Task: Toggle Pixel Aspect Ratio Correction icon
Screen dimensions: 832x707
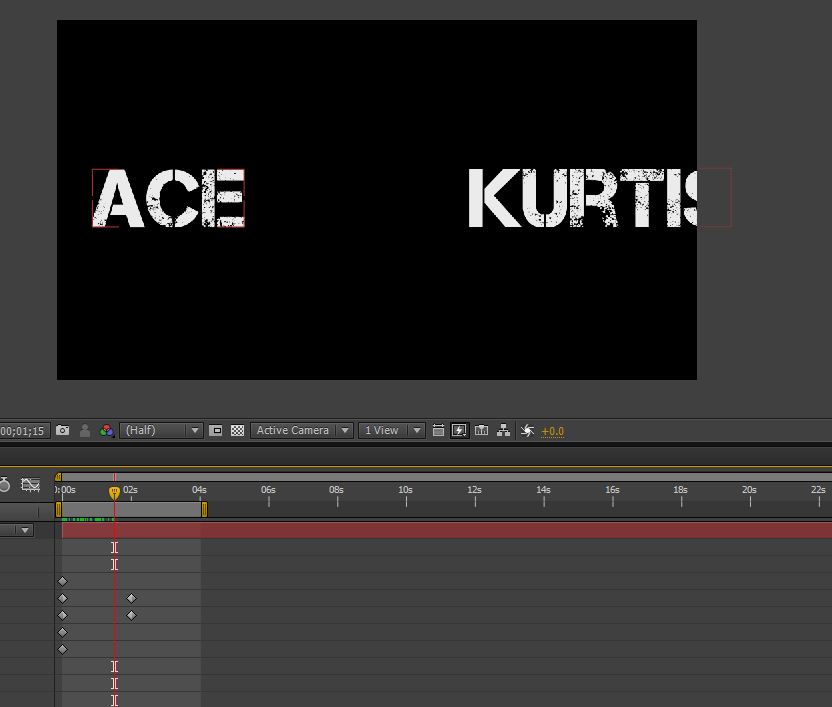Action: 438,430
